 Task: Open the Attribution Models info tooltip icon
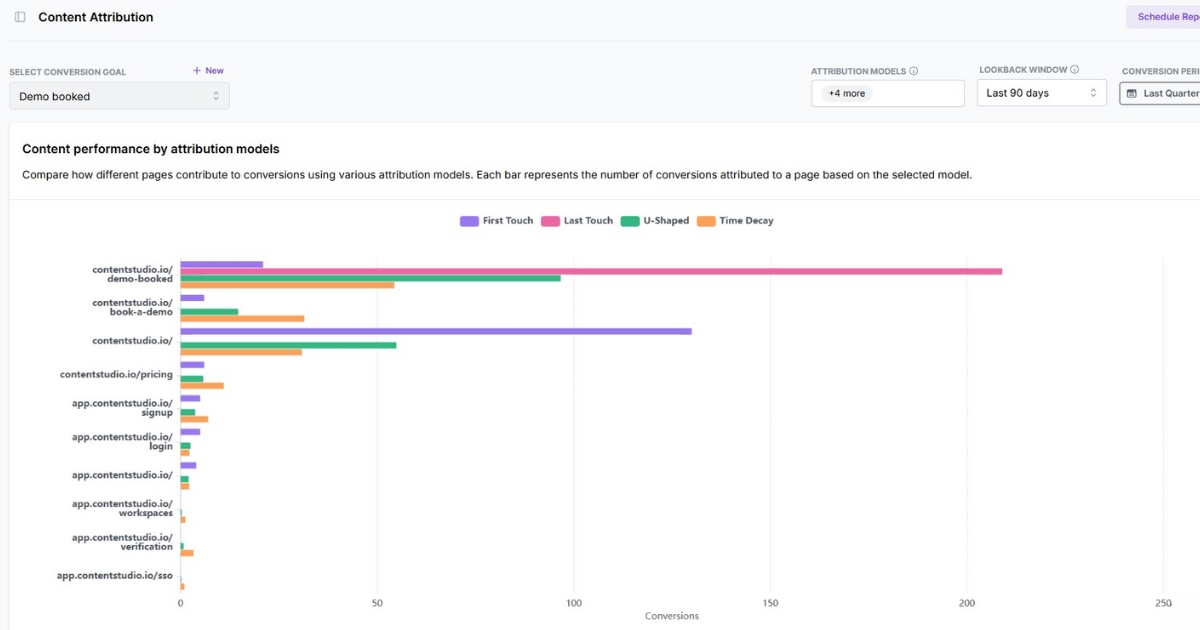[x=913, y=71]
